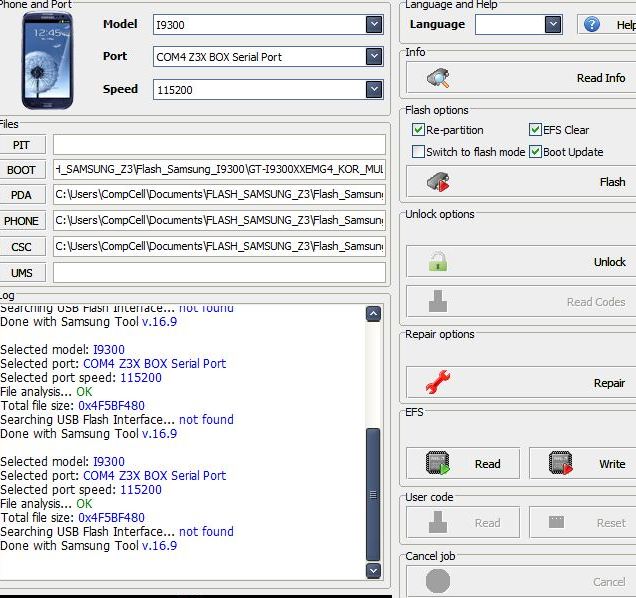Check Switch to flash mode option

418,152
